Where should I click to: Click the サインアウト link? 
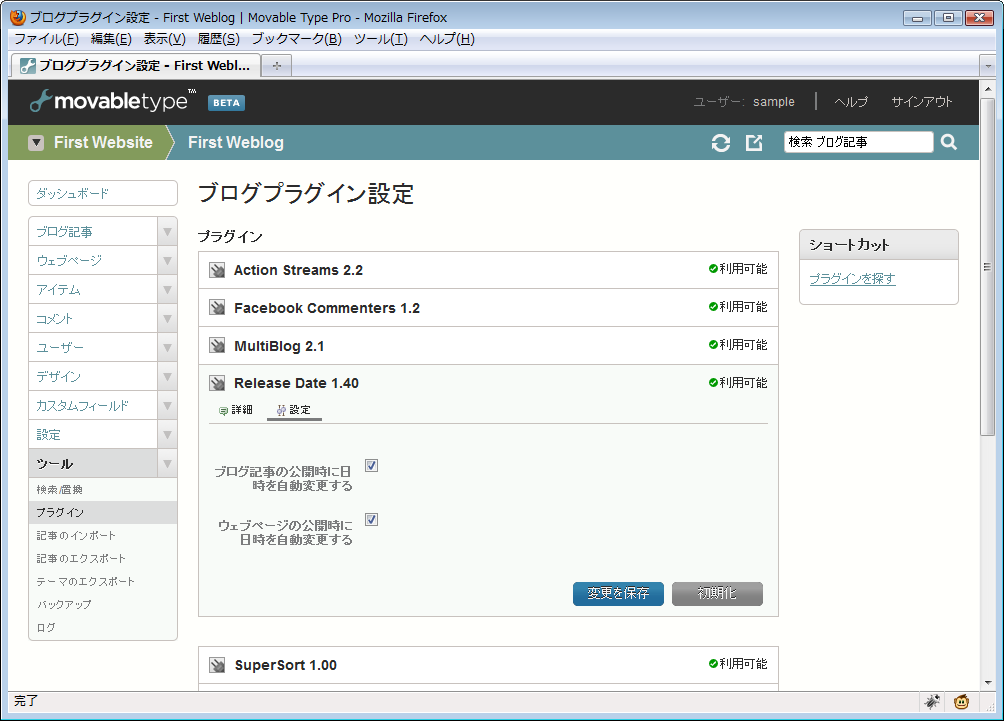922,102
